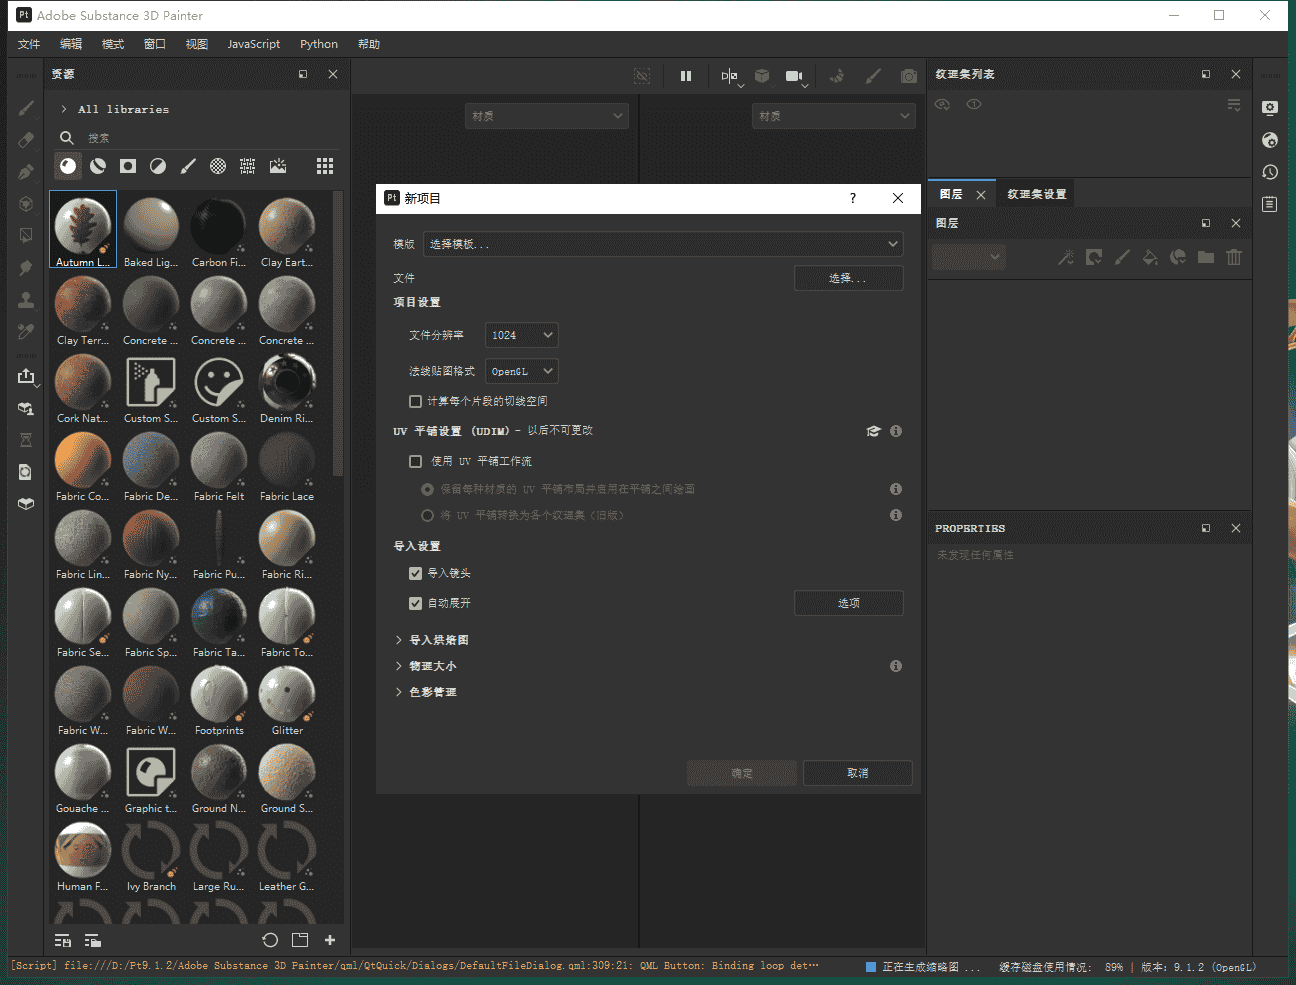Open the Log icon on right dock

tap(1270, 204)
